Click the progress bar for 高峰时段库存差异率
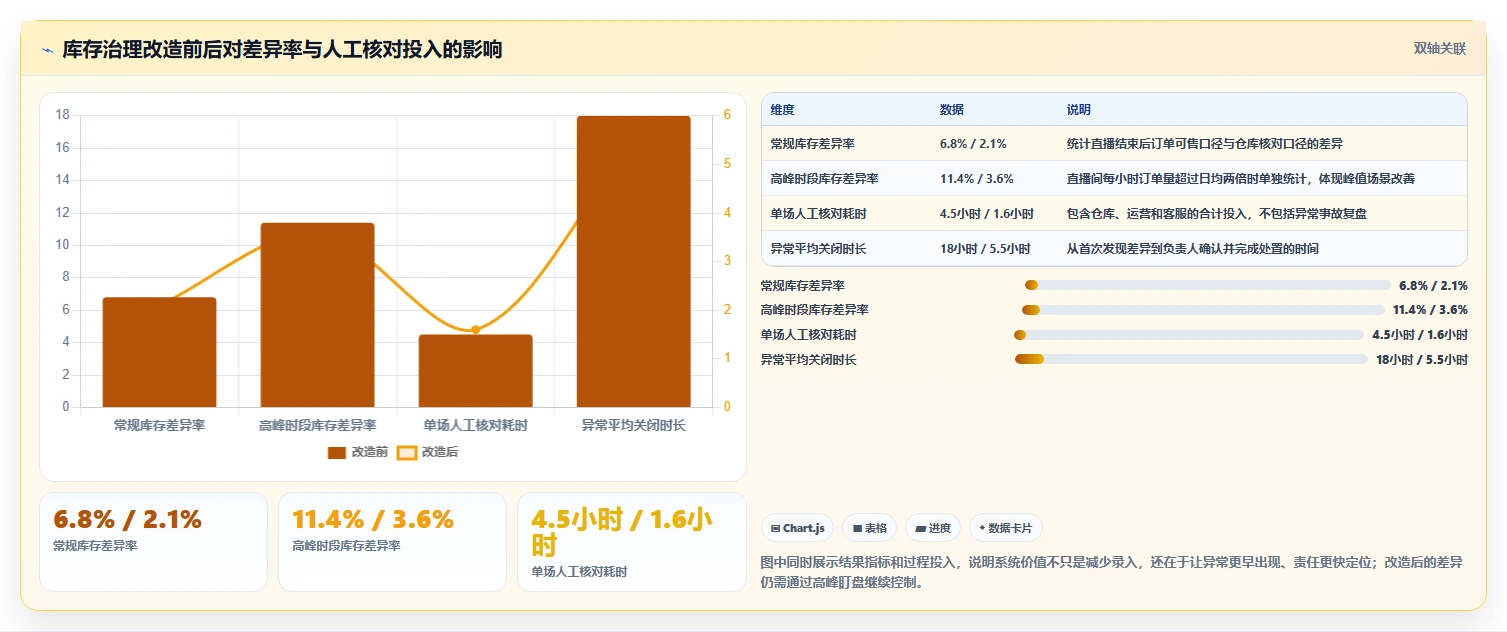Screen dimensions: 1507x632 (1203, 310)
